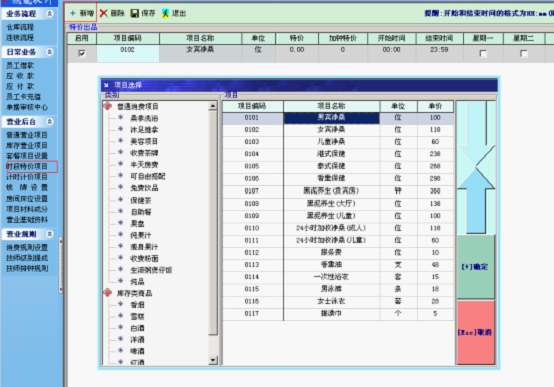
Task: Collapse the 业务流程 sidebar section
Action: point(50,13)
